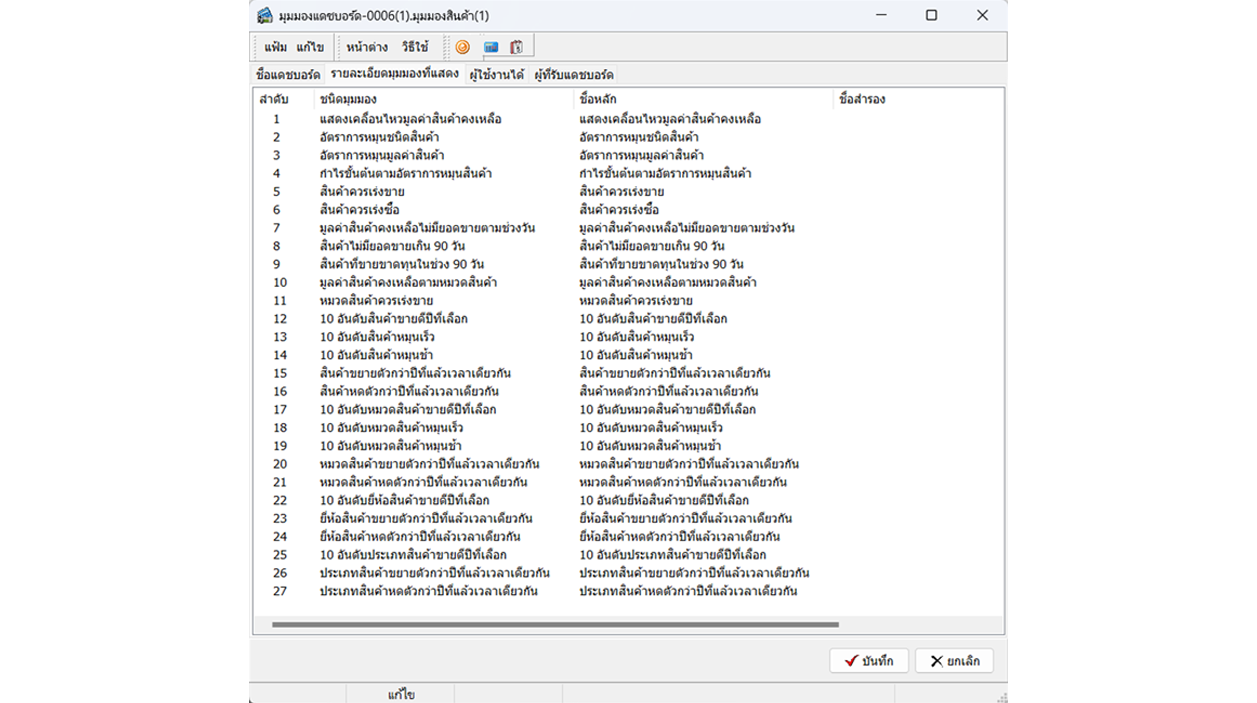Click the ชื่อหลัก column header
This screenshot has width=1257, height=703.
coord(705,99)
